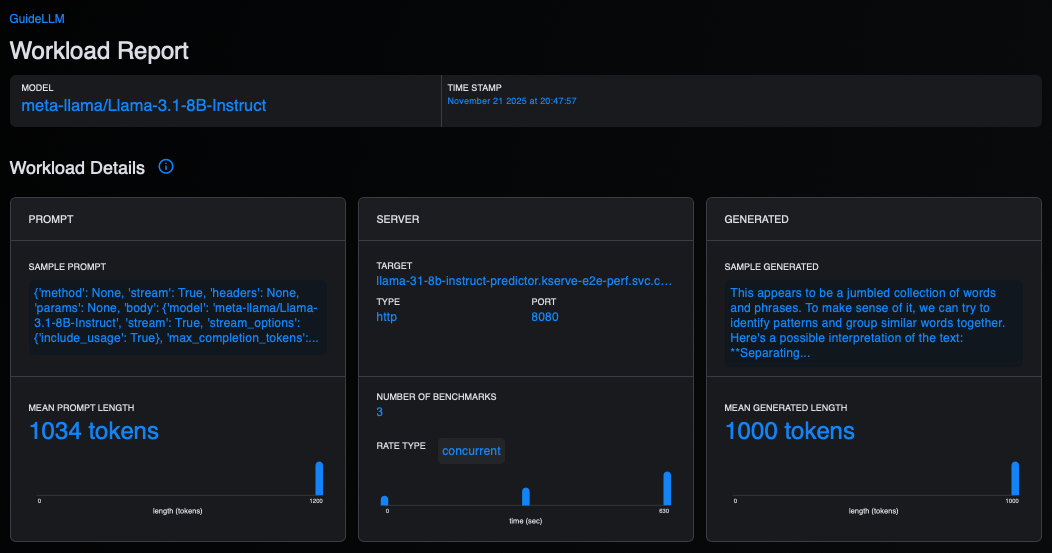Click the http type value
The width and height of the screenshot is (1052, 553).
point(386,317)
